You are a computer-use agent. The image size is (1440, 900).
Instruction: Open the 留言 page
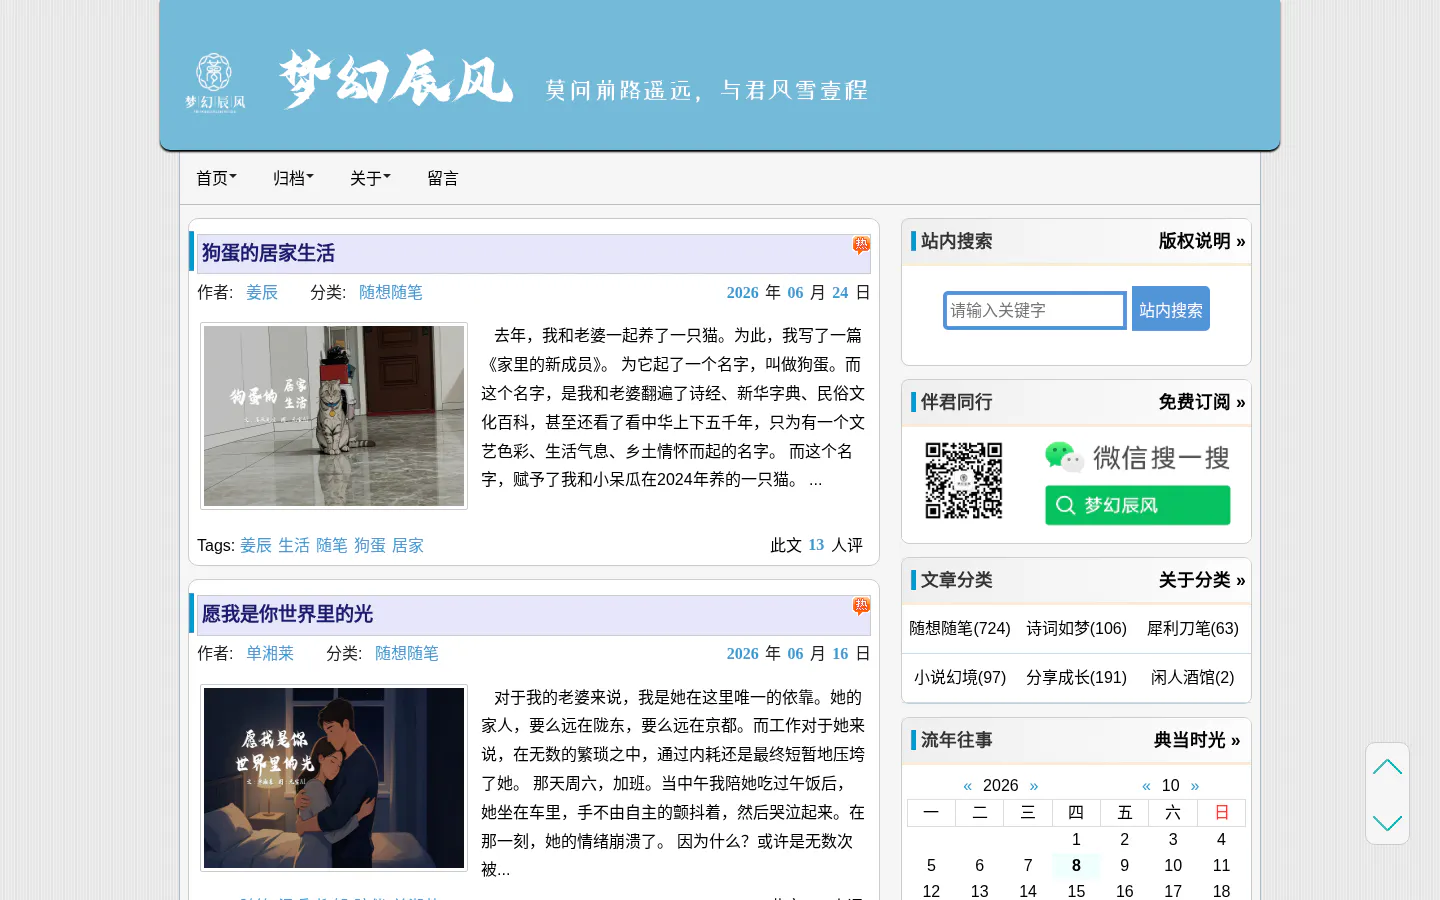tap(443, 178)
